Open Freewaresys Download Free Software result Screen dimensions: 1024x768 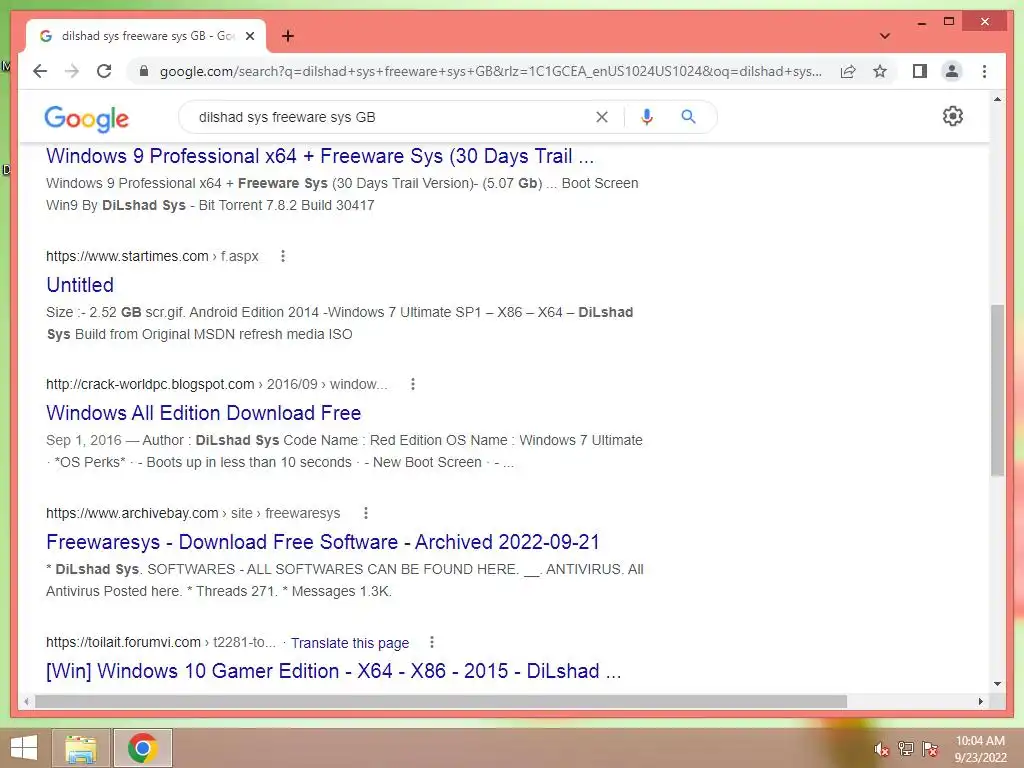pyautogui.click(x=323, y=542)
